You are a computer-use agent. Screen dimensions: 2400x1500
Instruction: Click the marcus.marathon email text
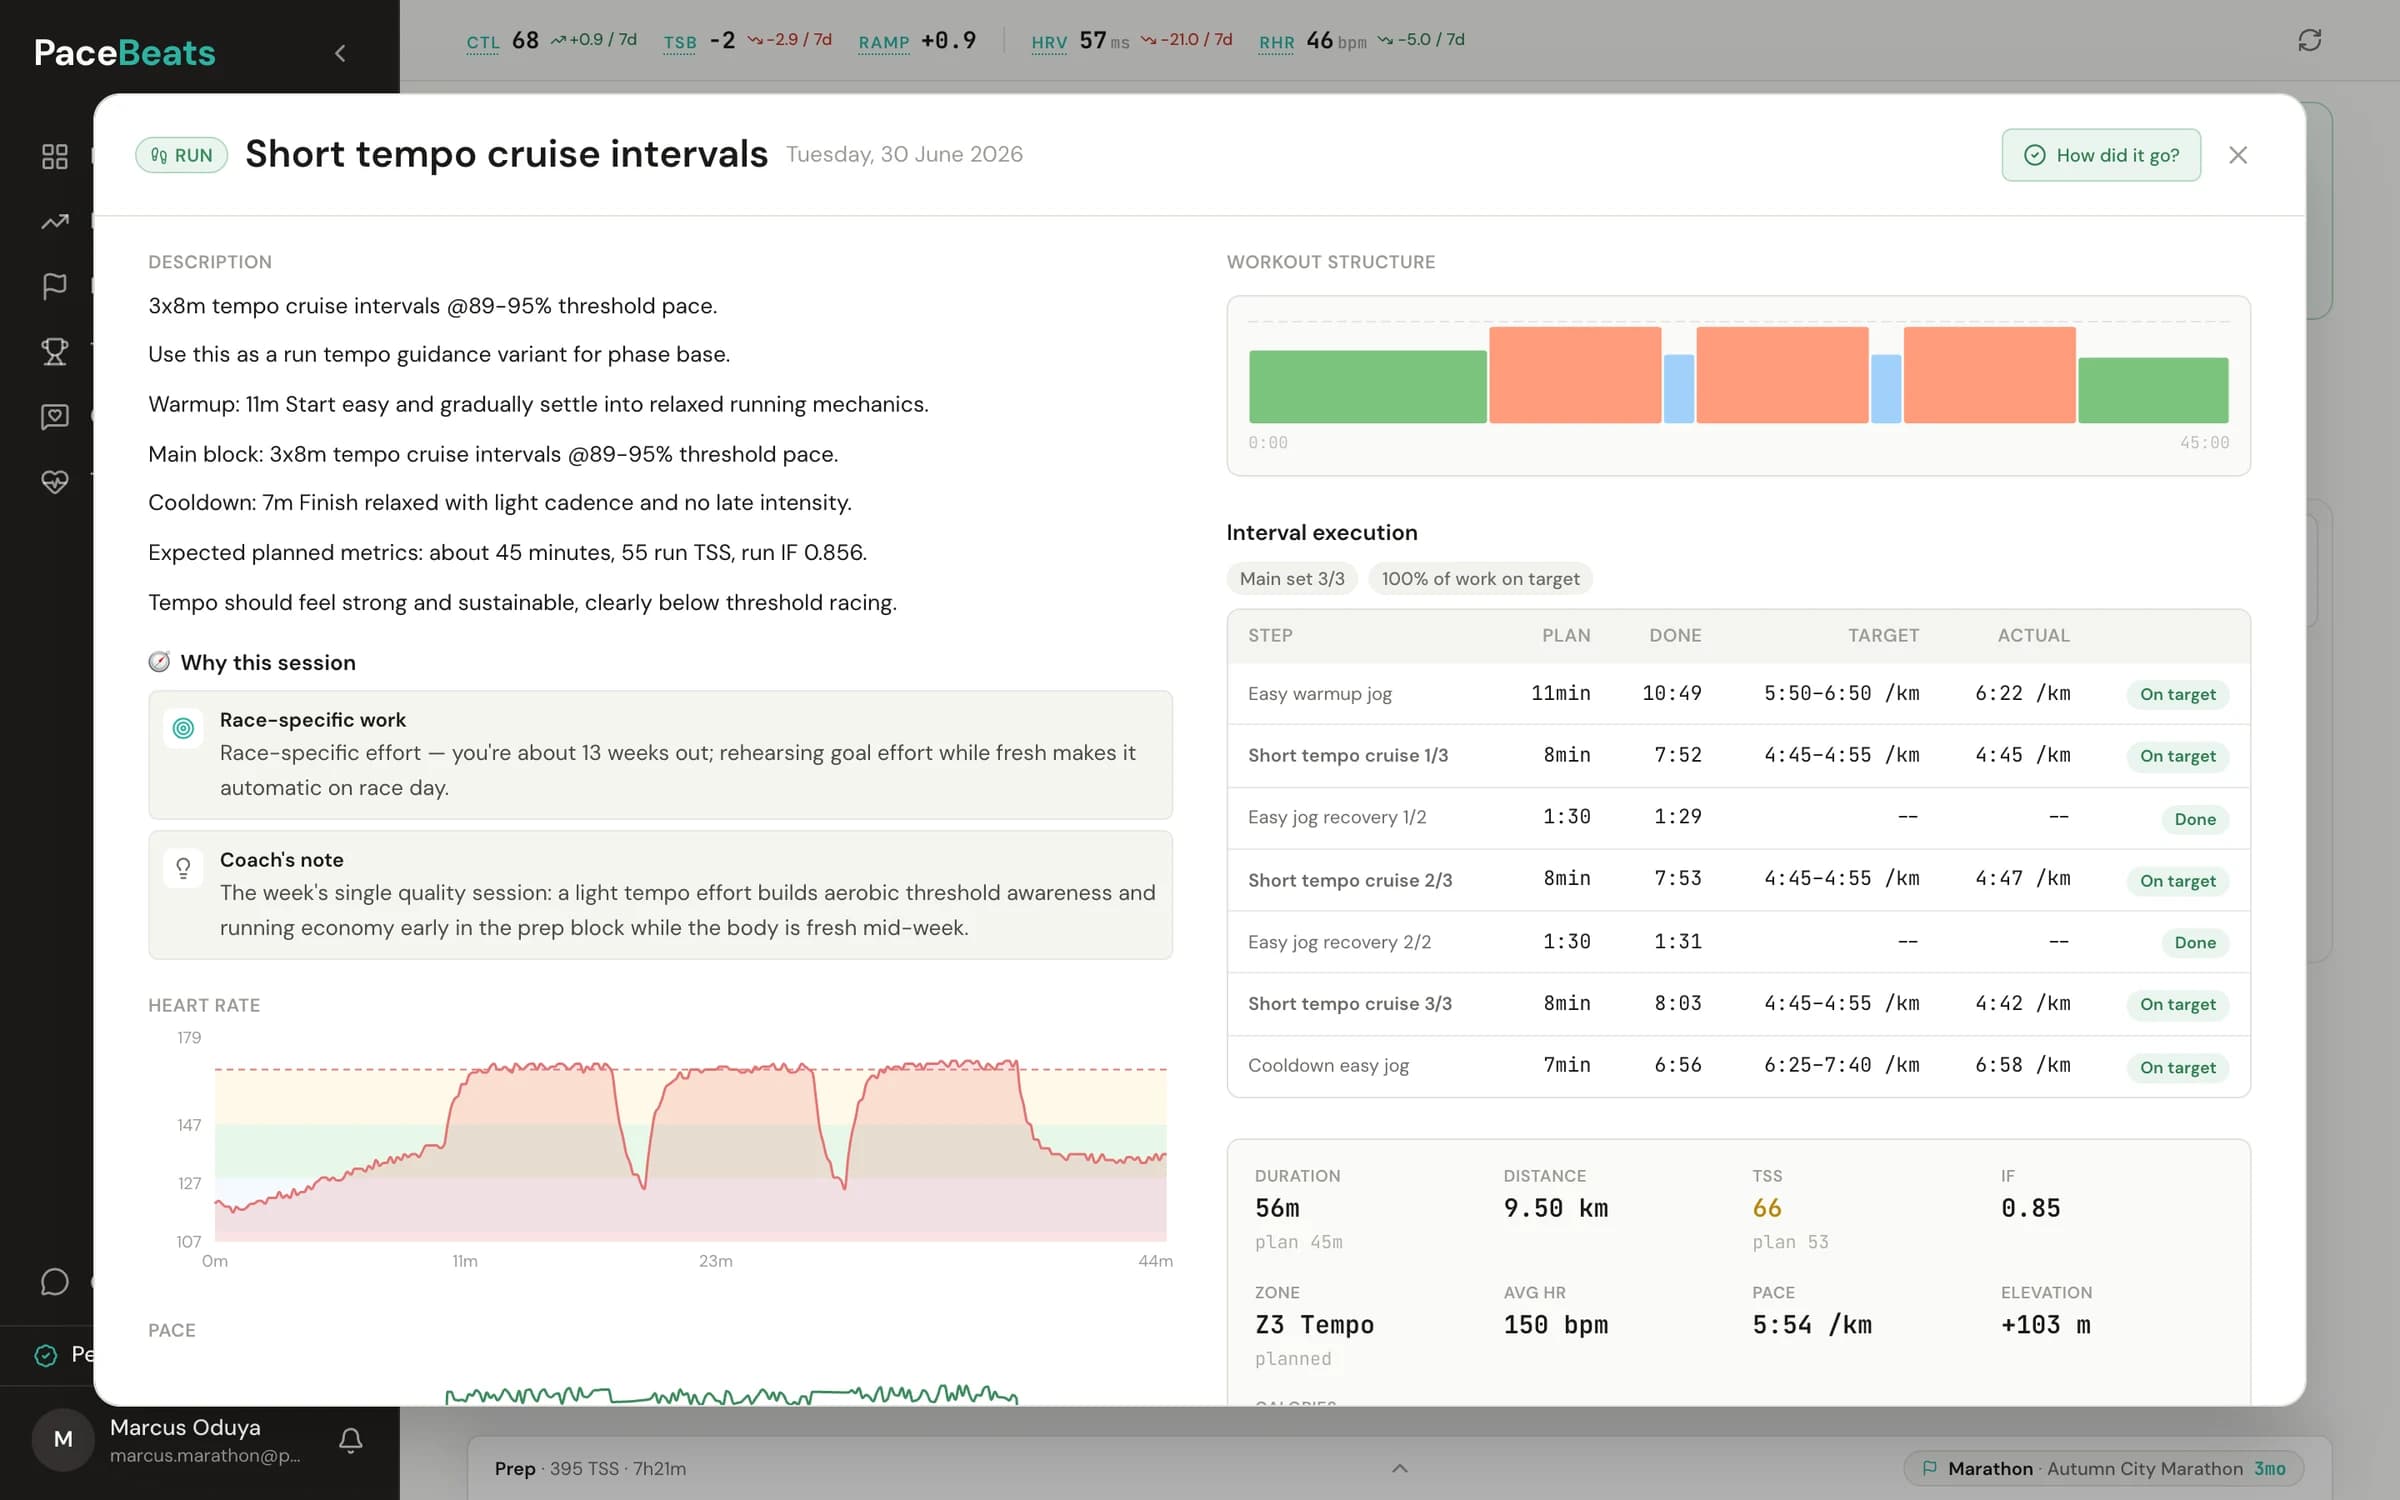(205, 1456)
